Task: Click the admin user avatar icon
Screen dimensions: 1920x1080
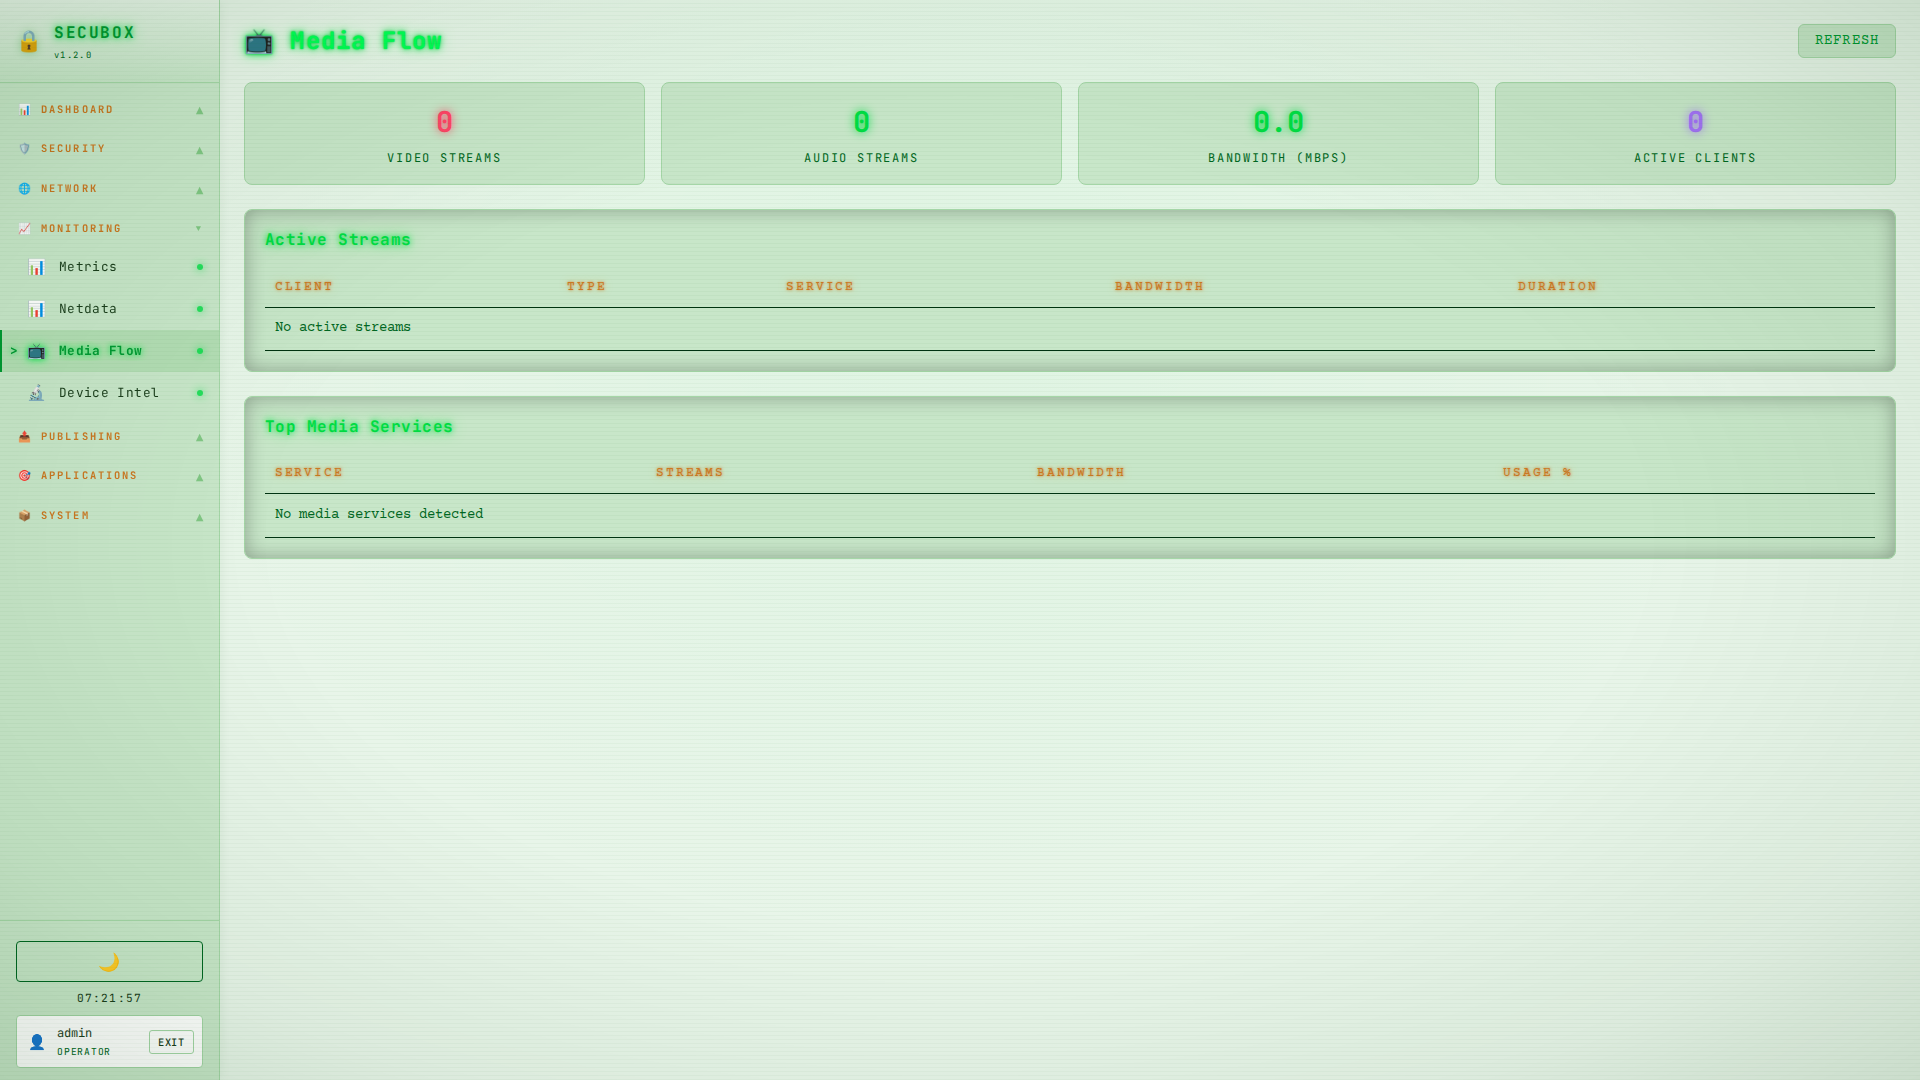Action: [x=37, y=1042]
